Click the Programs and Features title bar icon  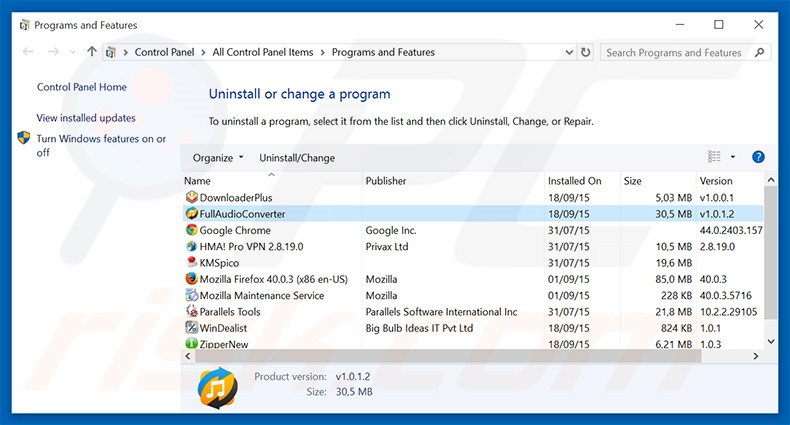pos(24,25)
